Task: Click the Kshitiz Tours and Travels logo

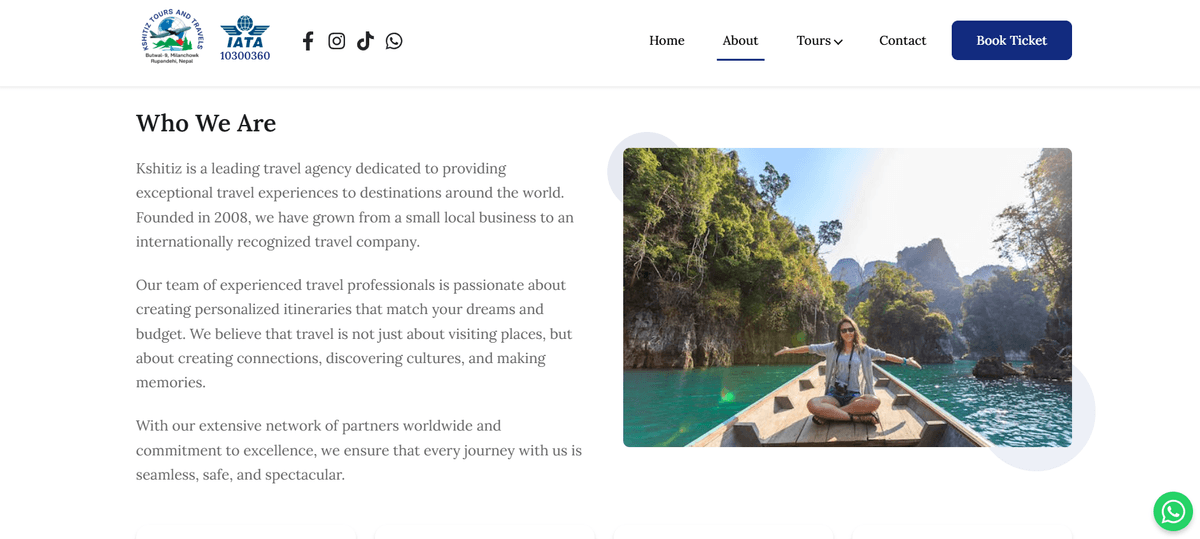Action: tap(172, 37)
